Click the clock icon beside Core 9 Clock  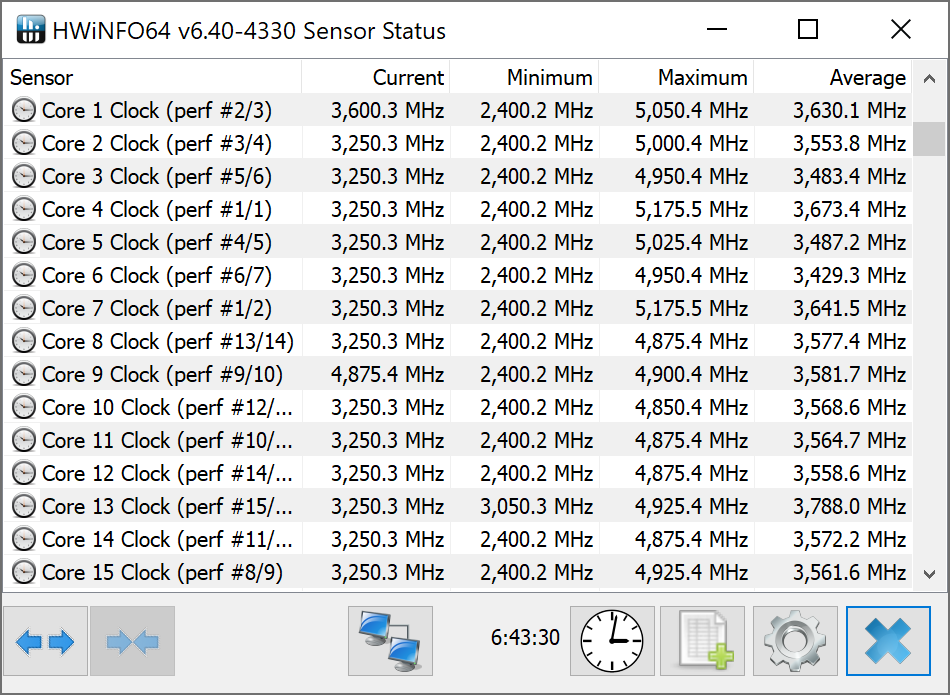[x=24, y=374]
